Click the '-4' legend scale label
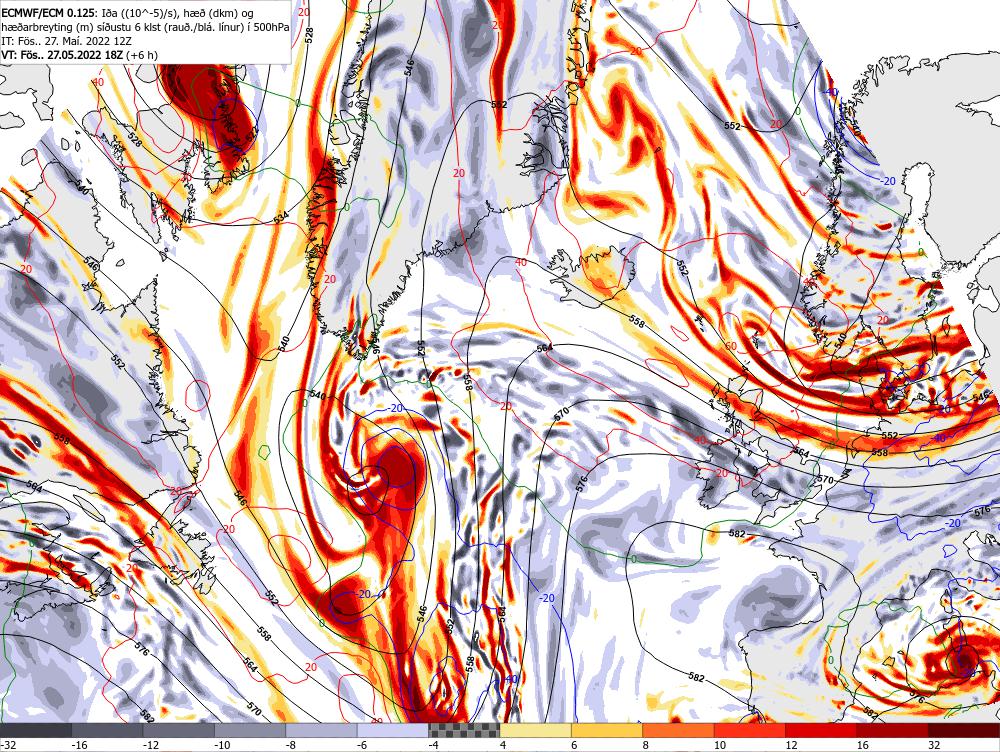The width and height of the screenshot is (1000, 752). [x=434, y=745]
